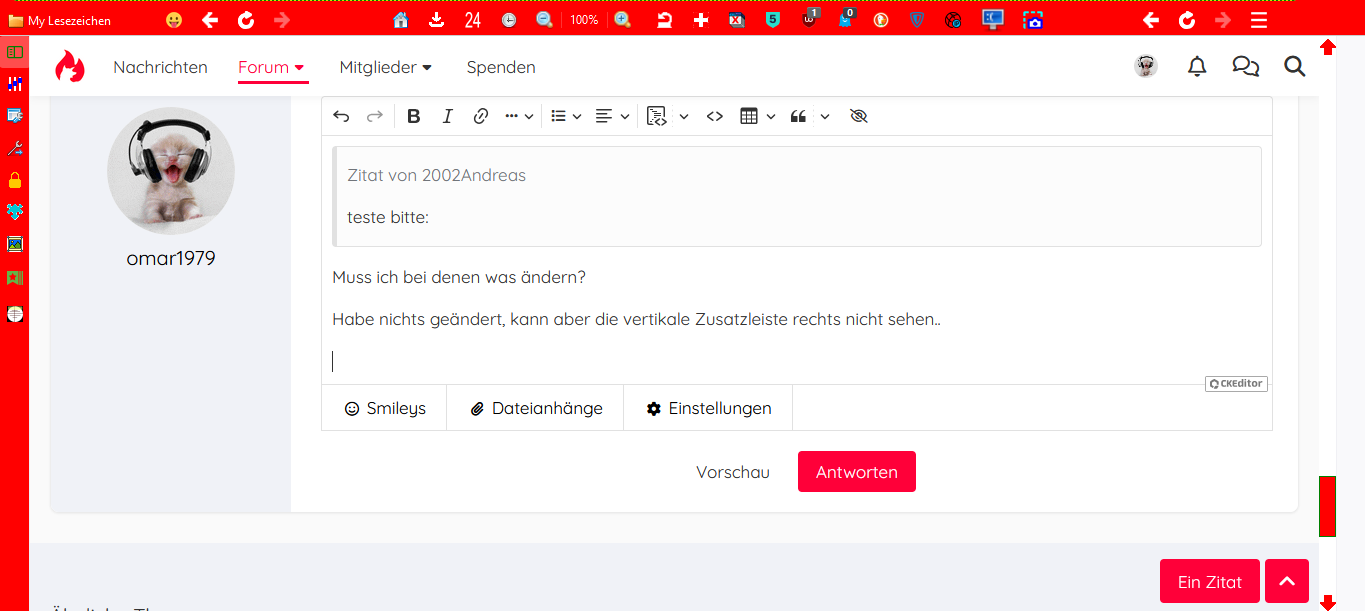
Task: Open site search magnifier icon
Action: pos(1294,67)
